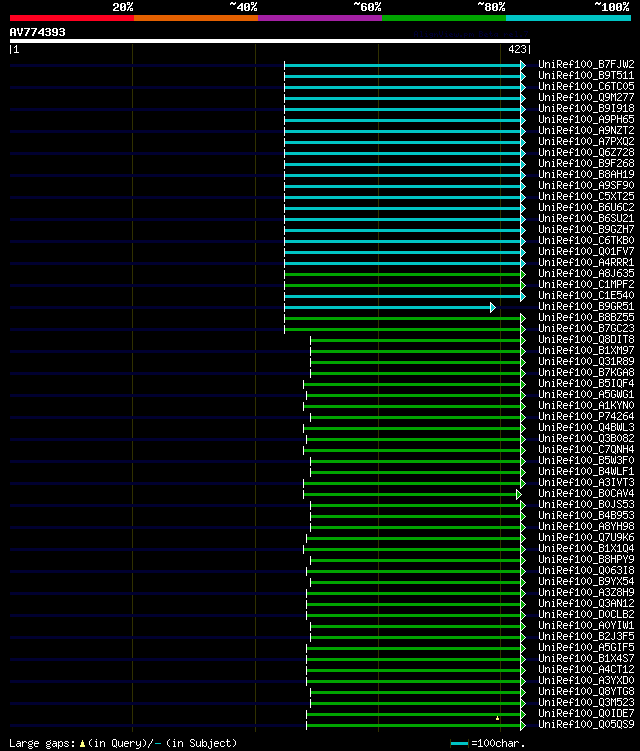The width and height of the screenshot is (640, 751).
Task: Open UniRef100_B9YX54 alignment
Action: click(586, 582)
